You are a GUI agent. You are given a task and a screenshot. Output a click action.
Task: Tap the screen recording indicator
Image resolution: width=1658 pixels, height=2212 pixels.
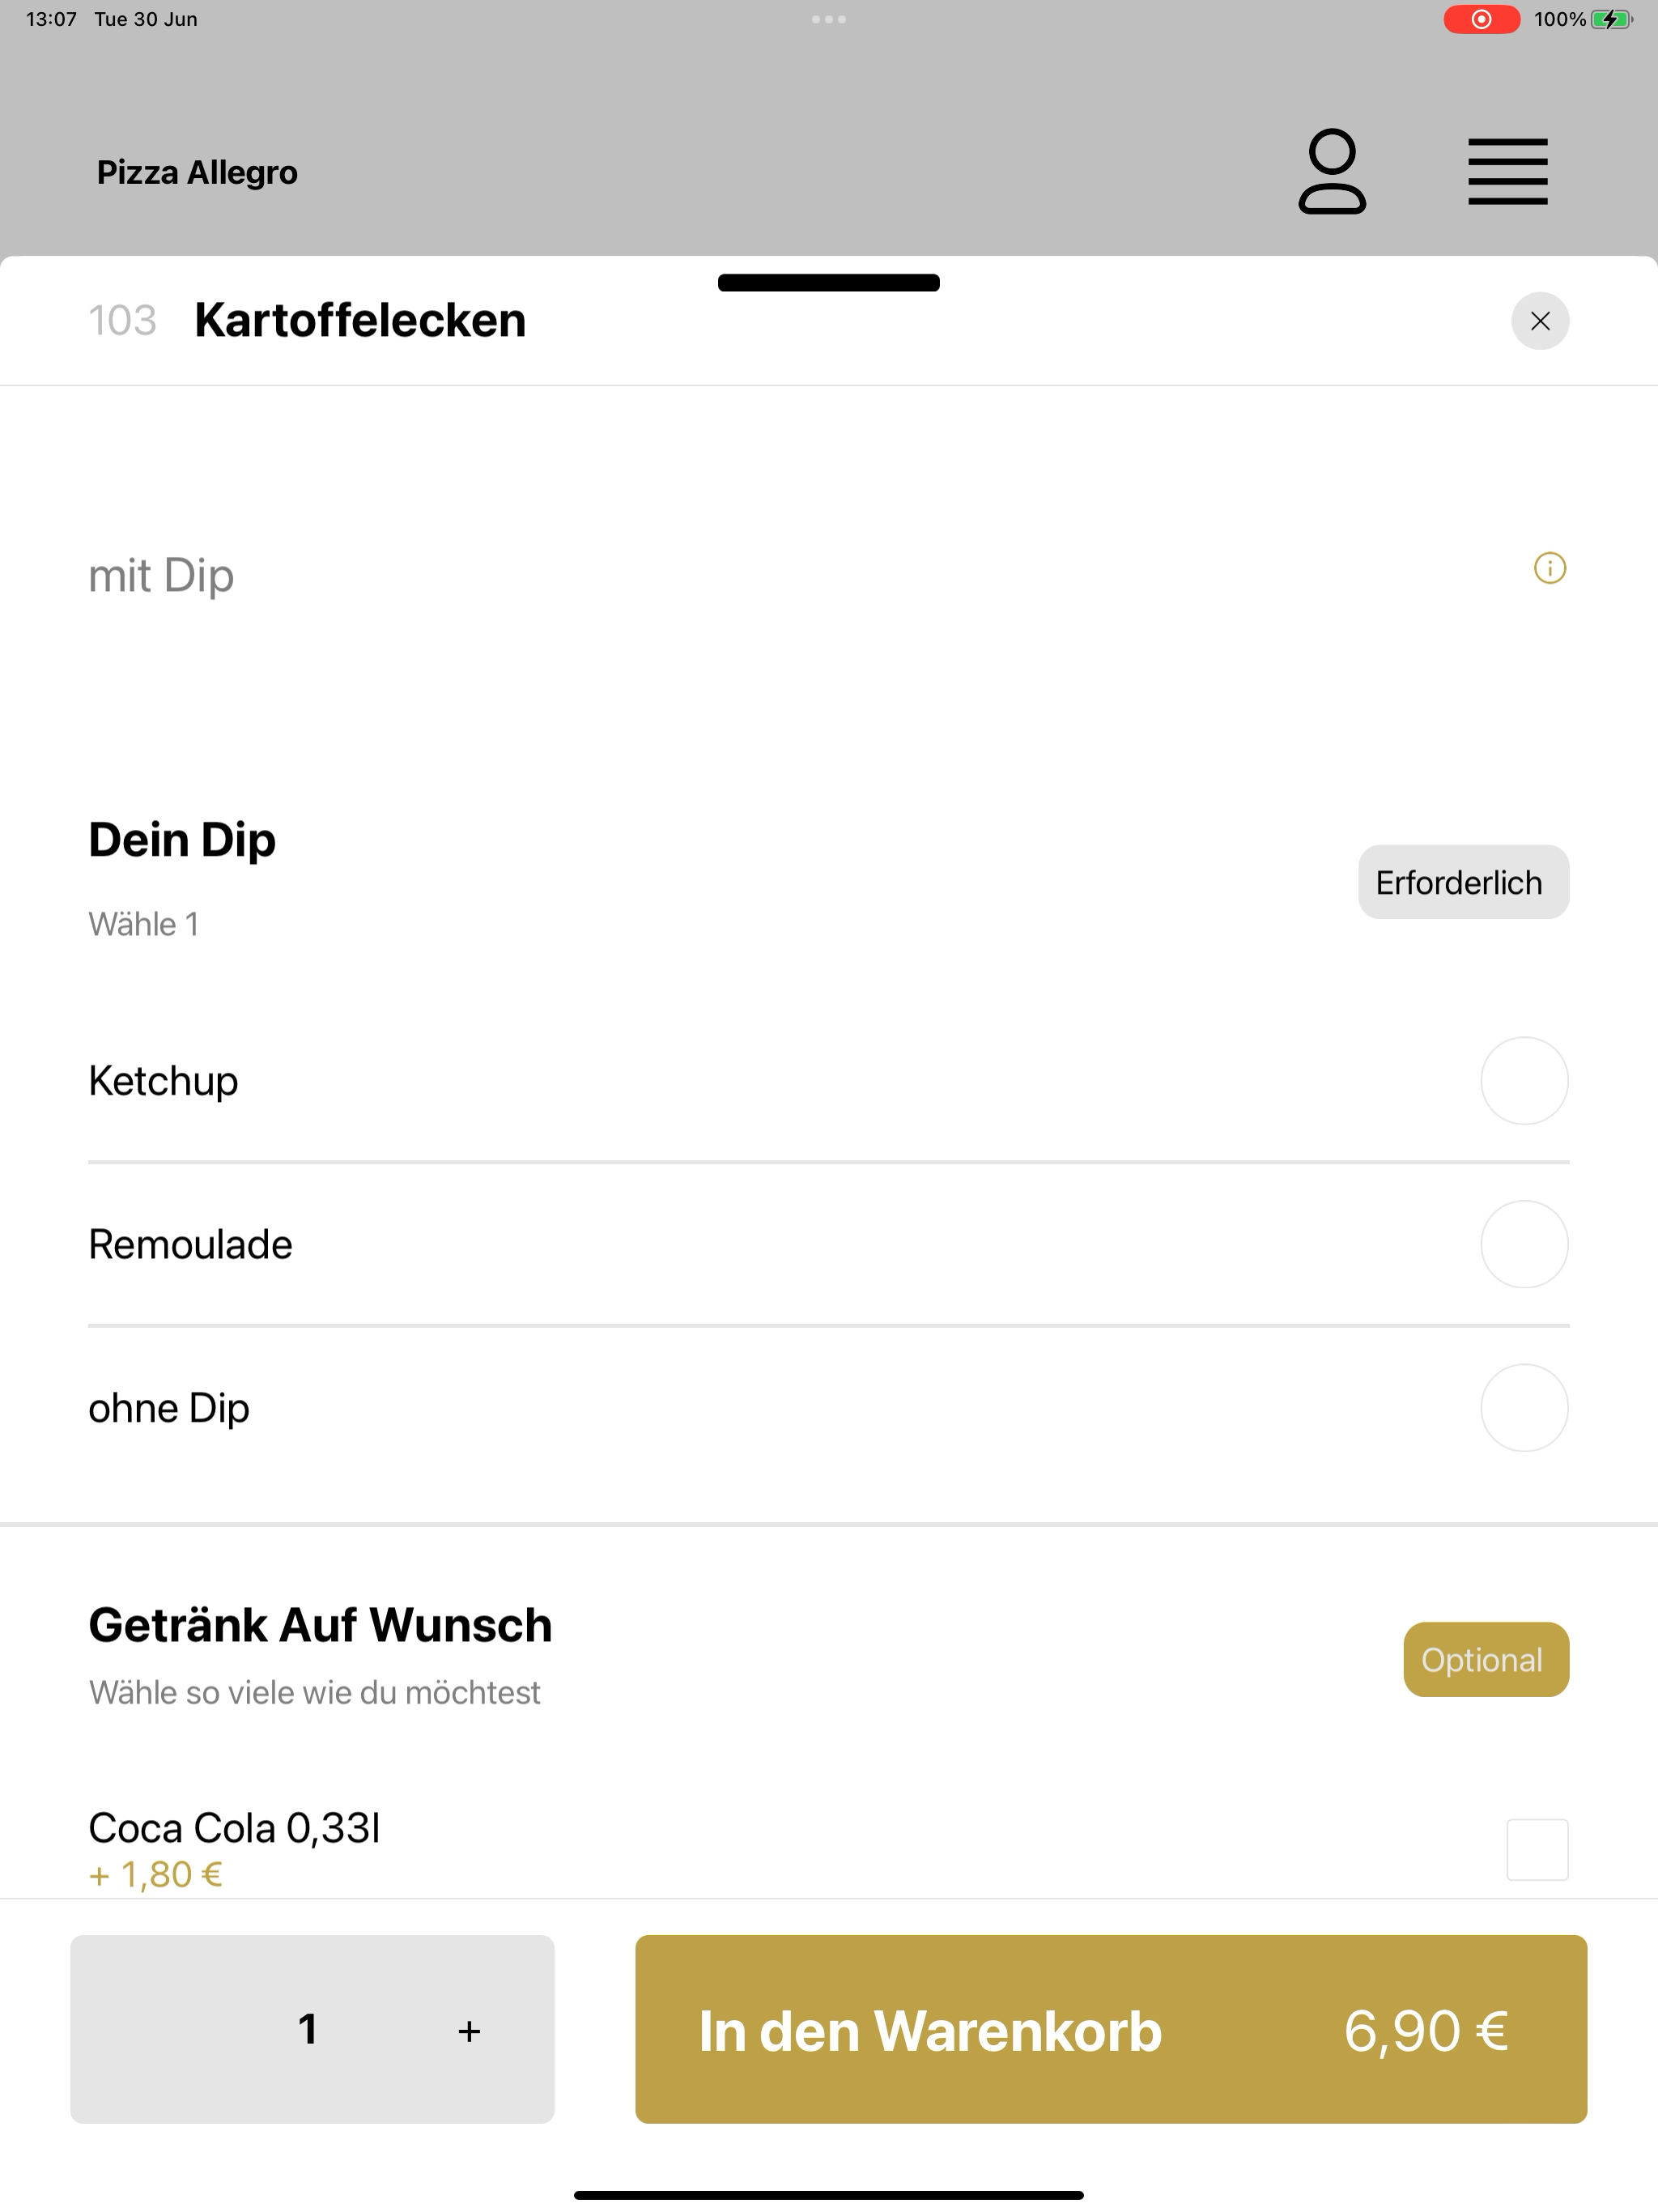(1481, 19)
